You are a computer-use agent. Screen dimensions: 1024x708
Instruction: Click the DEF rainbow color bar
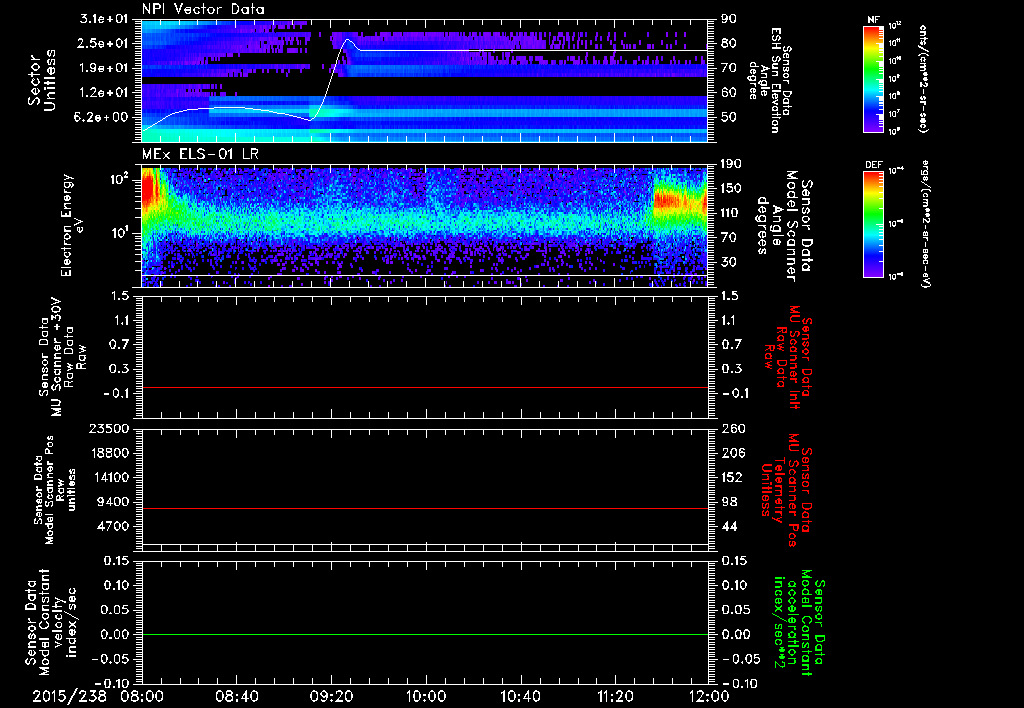874,224
